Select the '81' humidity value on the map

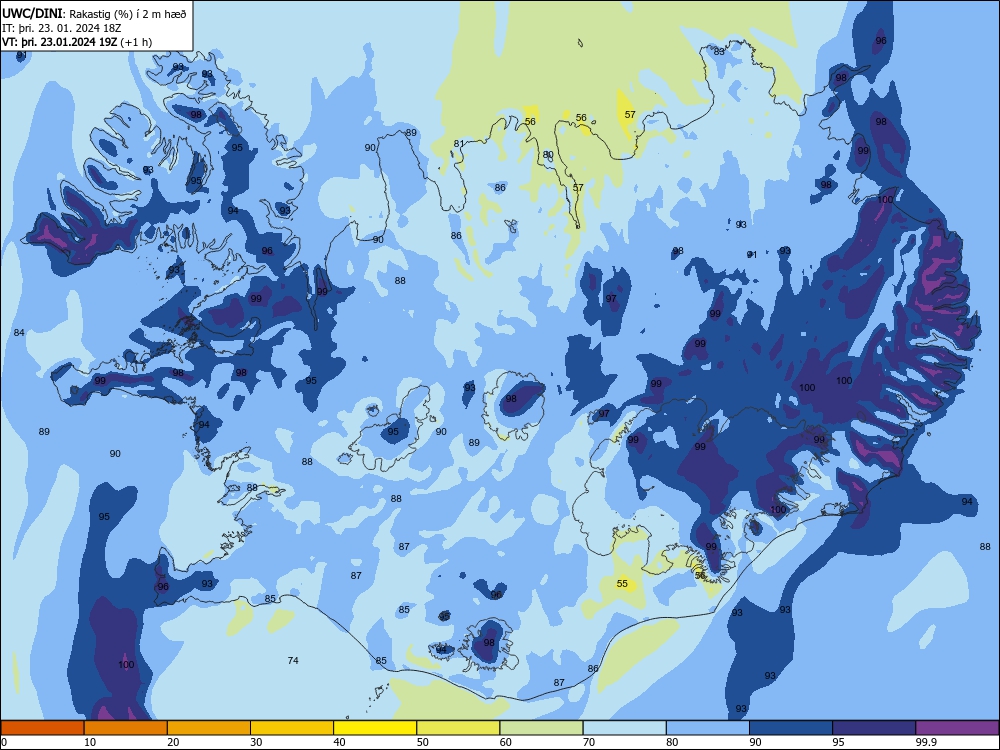pos(459,143)
